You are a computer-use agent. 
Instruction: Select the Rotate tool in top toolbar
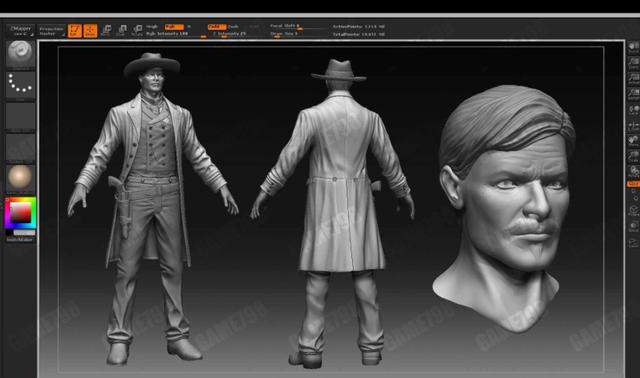point(138,31)
